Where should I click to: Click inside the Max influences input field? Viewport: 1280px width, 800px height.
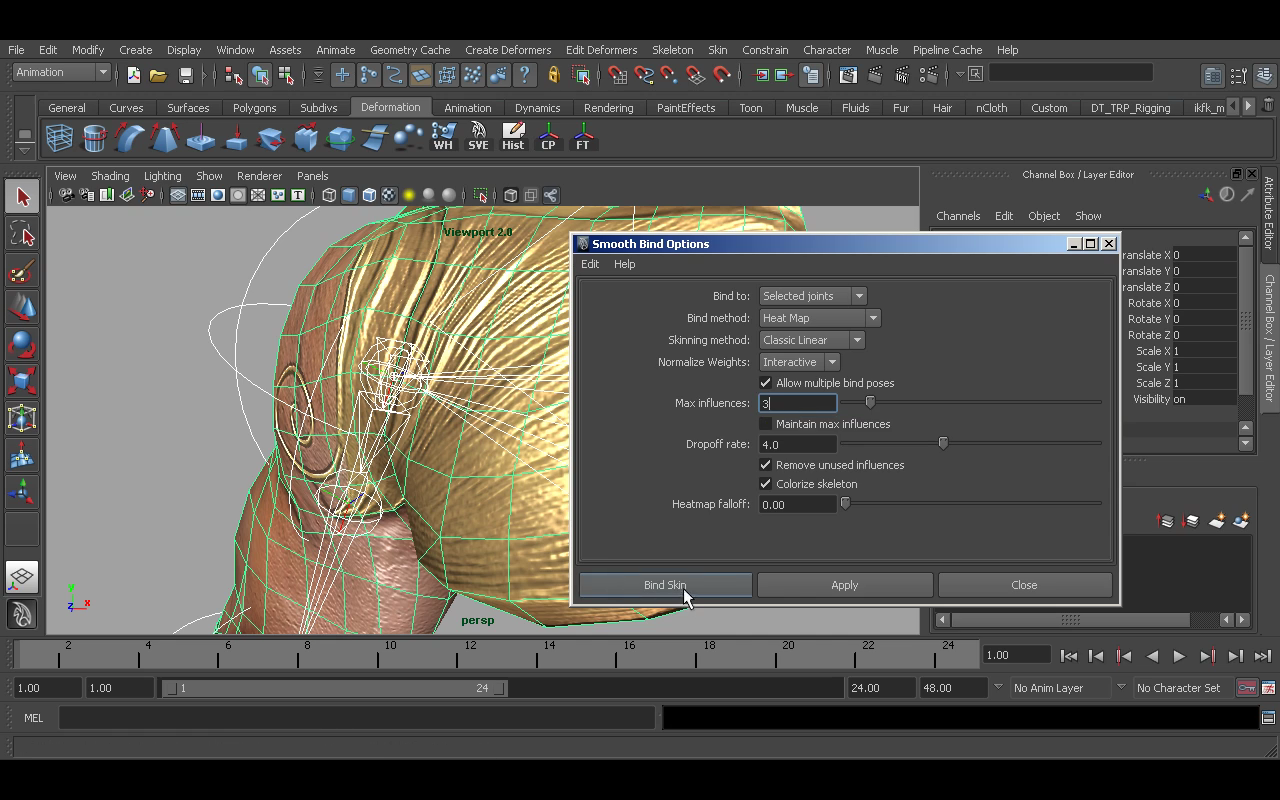click(x=797, y=402)
